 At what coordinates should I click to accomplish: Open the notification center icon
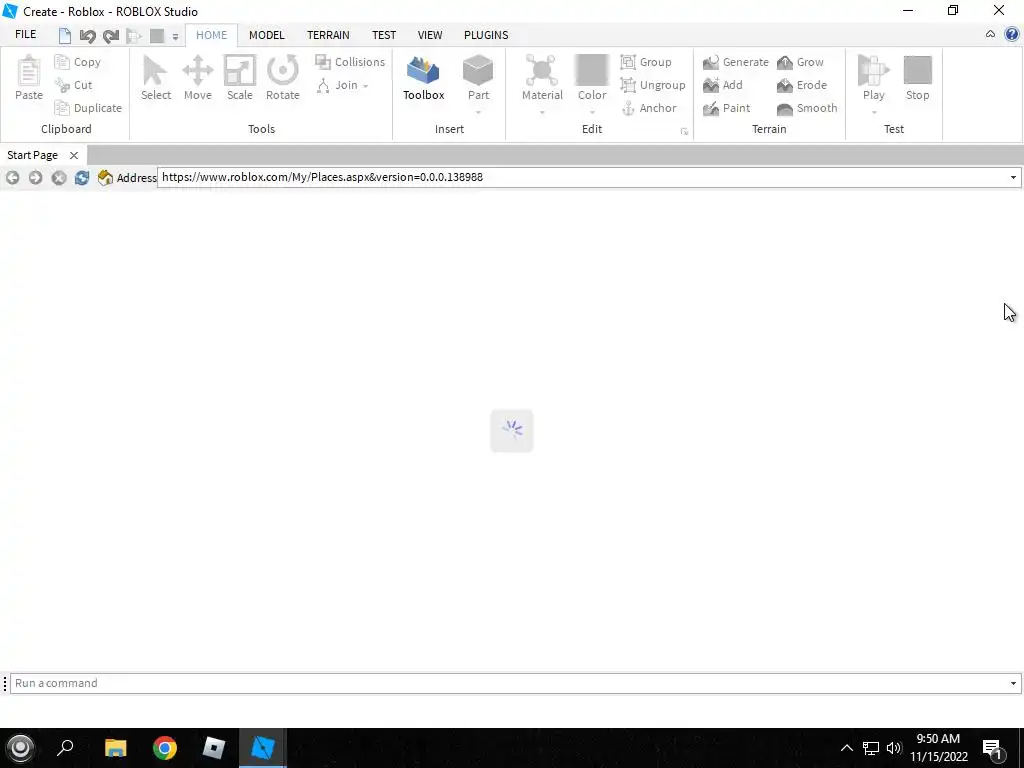click(x=992, y=748)
